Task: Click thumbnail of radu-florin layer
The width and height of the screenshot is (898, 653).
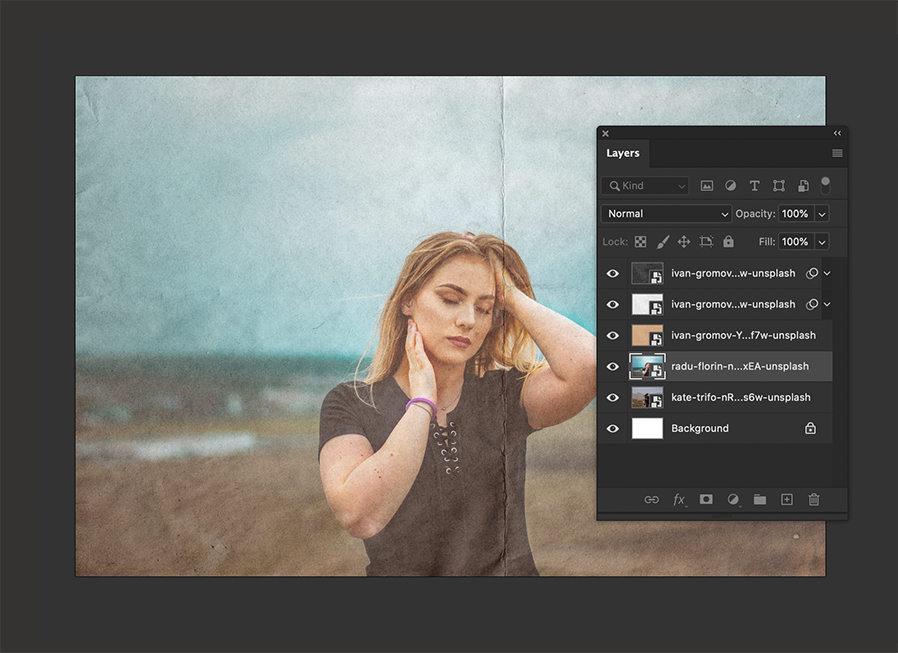Action: pyautogui.click(x=647, y=366)
